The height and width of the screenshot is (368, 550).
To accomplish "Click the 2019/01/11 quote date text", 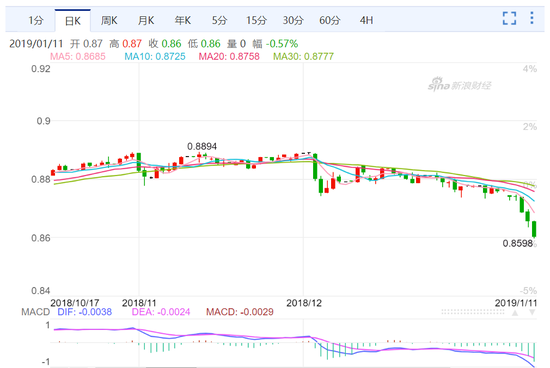I will click(x=36, y=44).
